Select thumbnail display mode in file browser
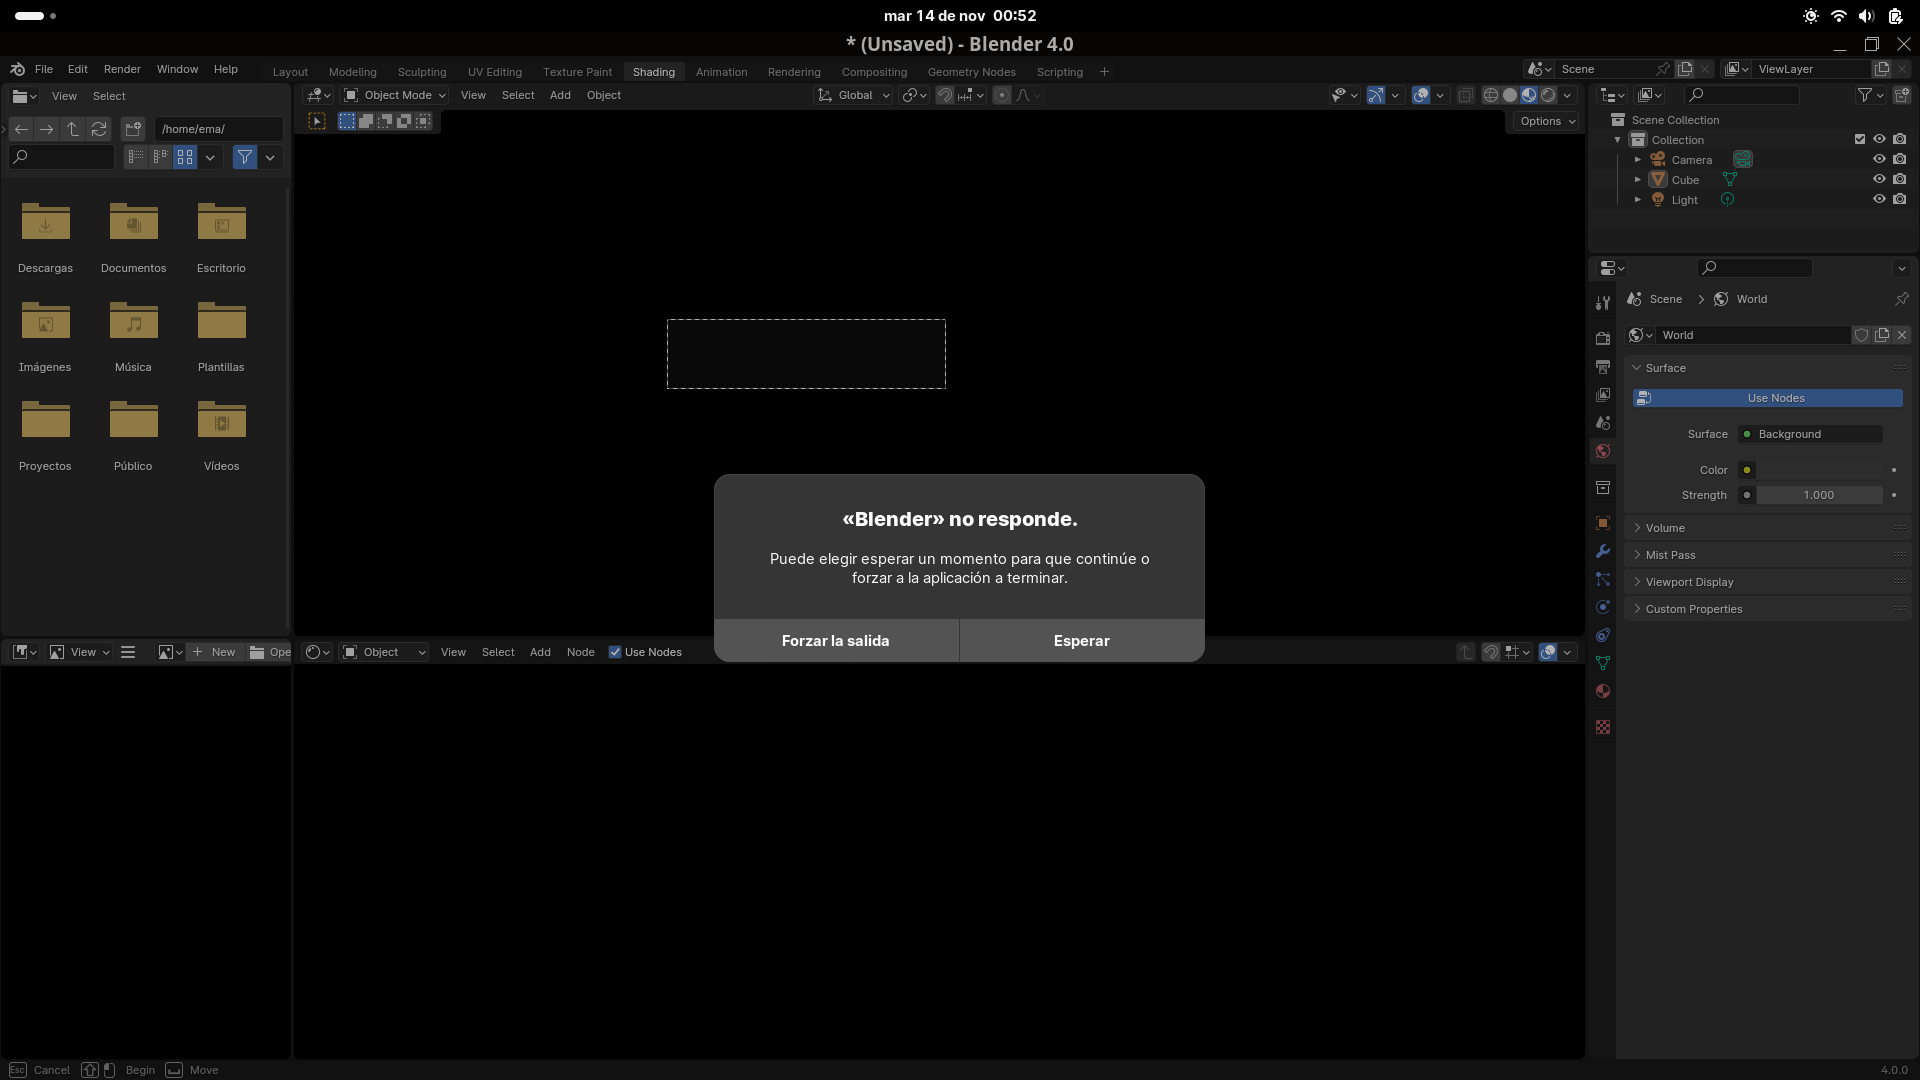Screen dimensions: 1920x1080 pos(185,157)
